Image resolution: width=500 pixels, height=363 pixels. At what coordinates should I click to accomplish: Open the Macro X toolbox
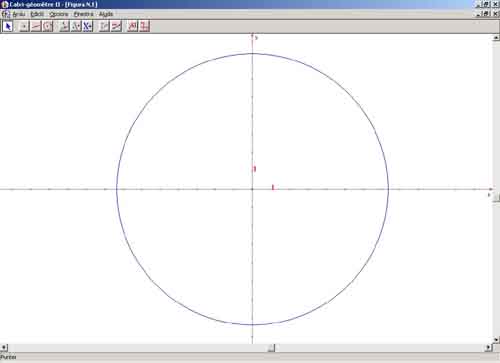(88, 26)
